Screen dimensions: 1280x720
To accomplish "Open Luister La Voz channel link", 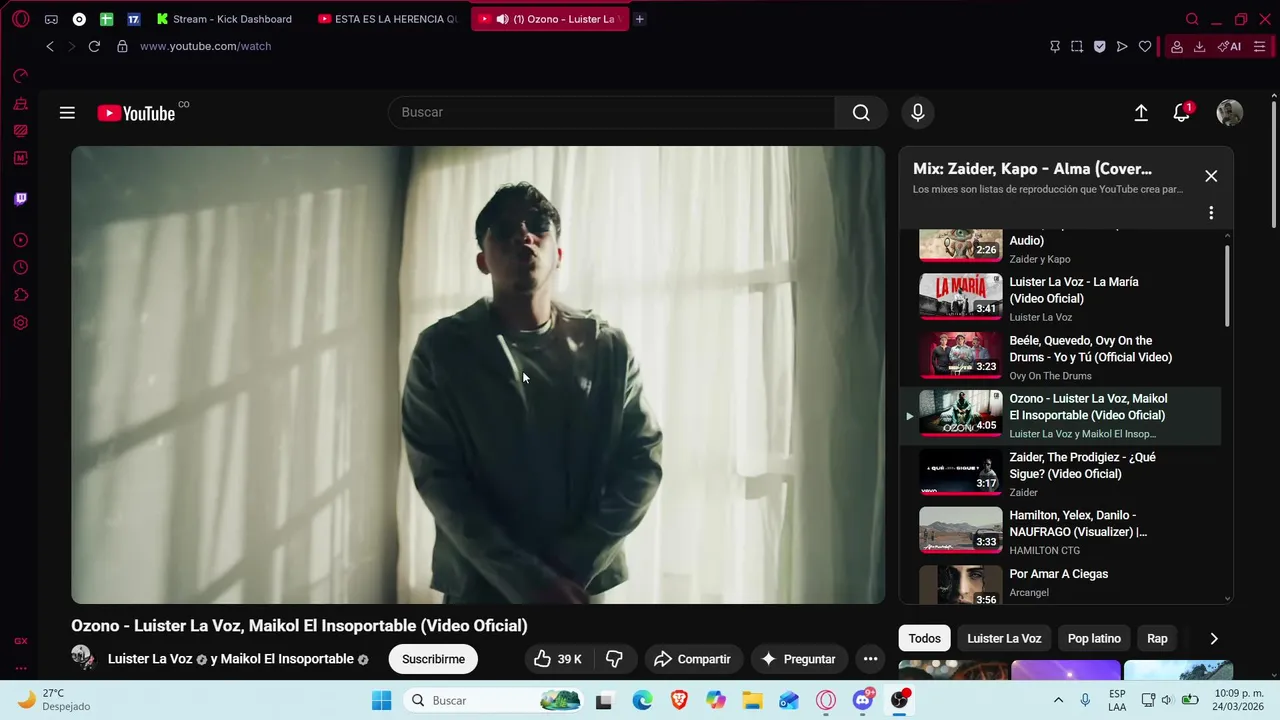I will coord(150,659).
